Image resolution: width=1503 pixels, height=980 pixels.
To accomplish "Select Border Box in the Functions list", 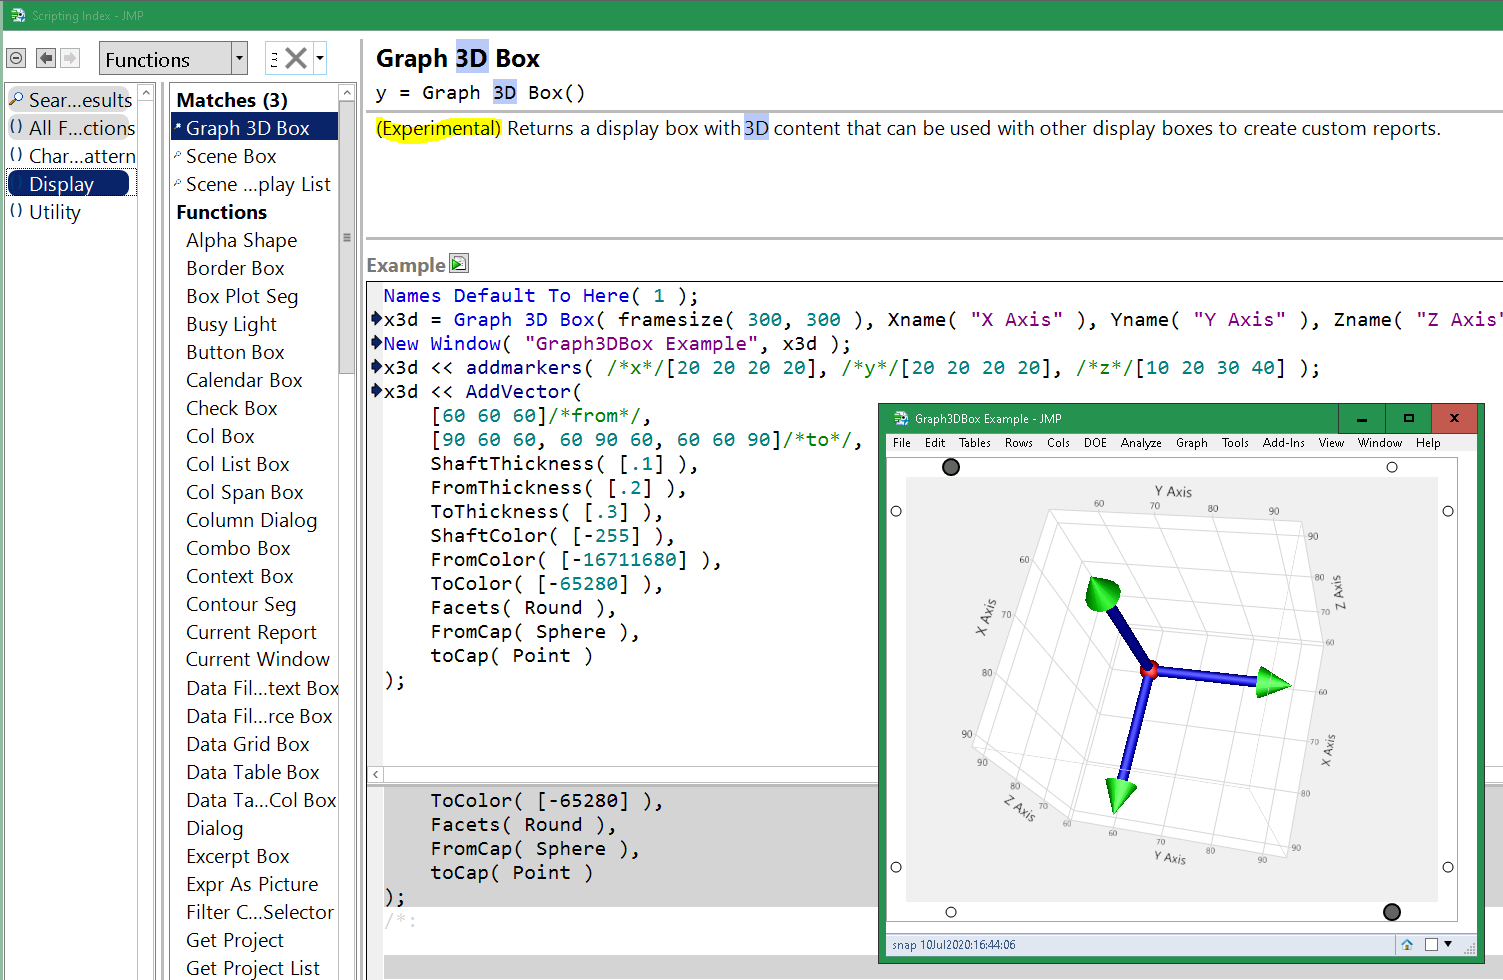I will [x=235, y=268].
